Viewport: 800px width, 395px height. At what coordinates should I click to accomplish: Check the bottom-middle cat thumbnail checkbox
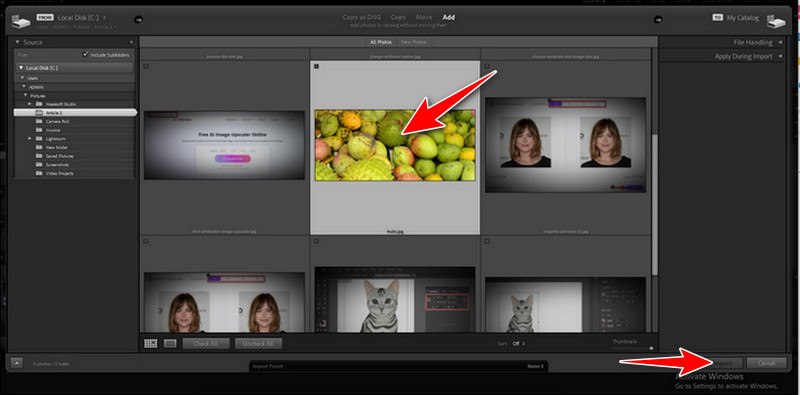(x=316, y=241)
